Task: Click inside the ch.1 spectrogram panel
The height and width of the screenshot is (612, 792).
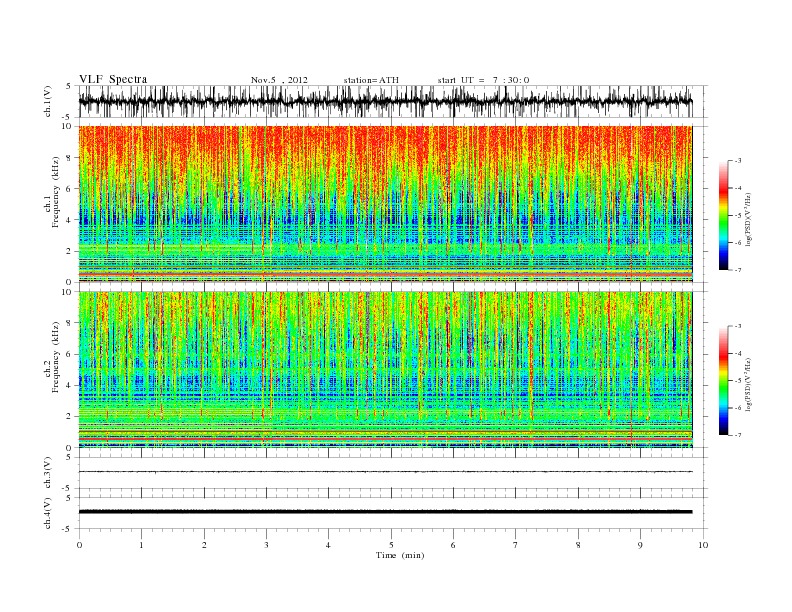Action: point(385,204)
